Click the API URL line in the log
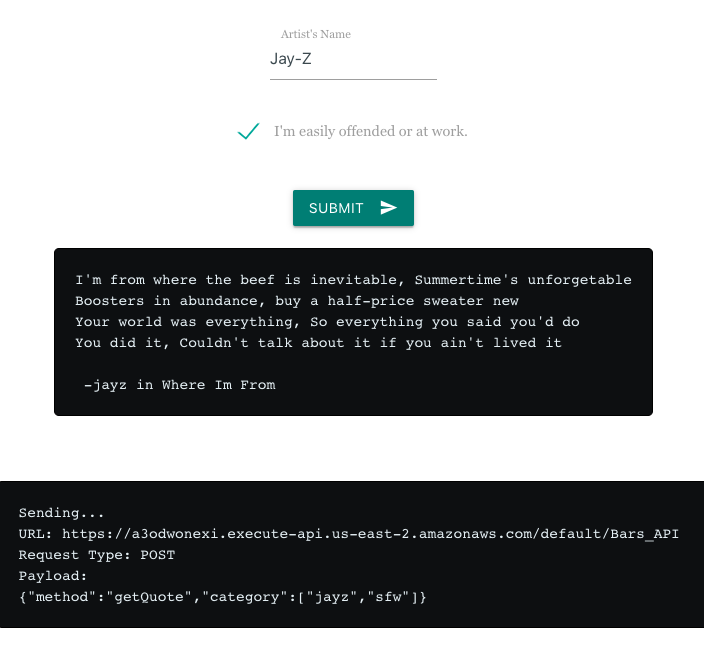Image resolution: width=704 pixels, height=645 pixels. tap(348, 534)
